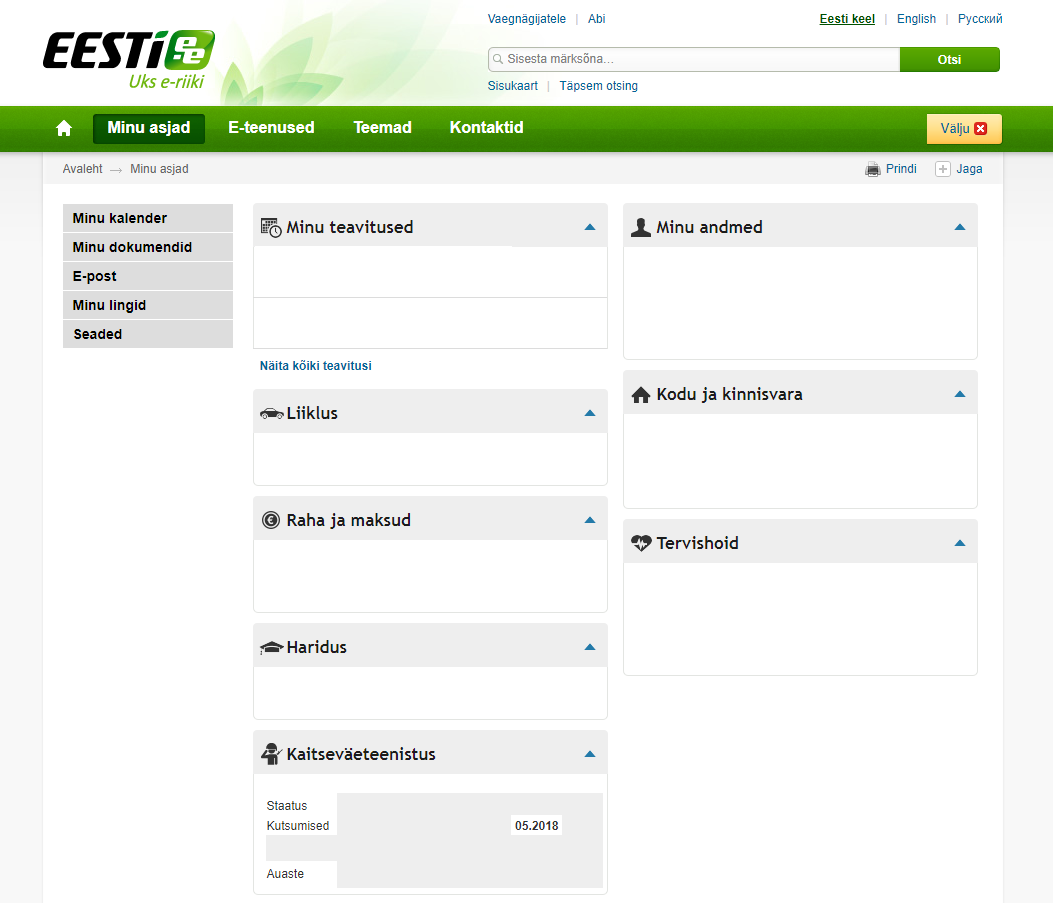Click the graduation cap icon by Haridus

[x=271, y=648]
